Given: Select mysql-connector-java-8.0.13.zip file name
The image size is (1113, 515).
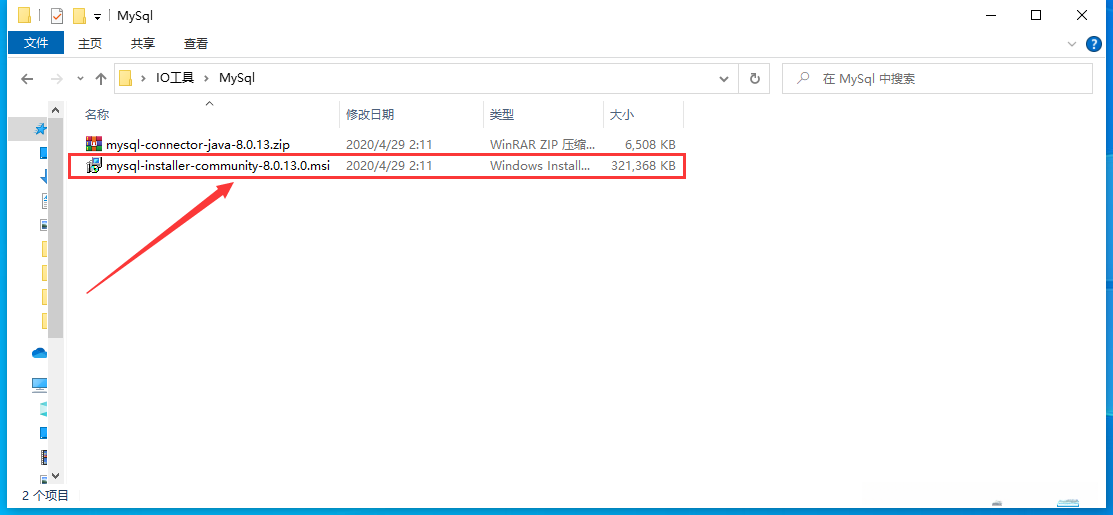Looking at the screenshot, I should point(198,145).
